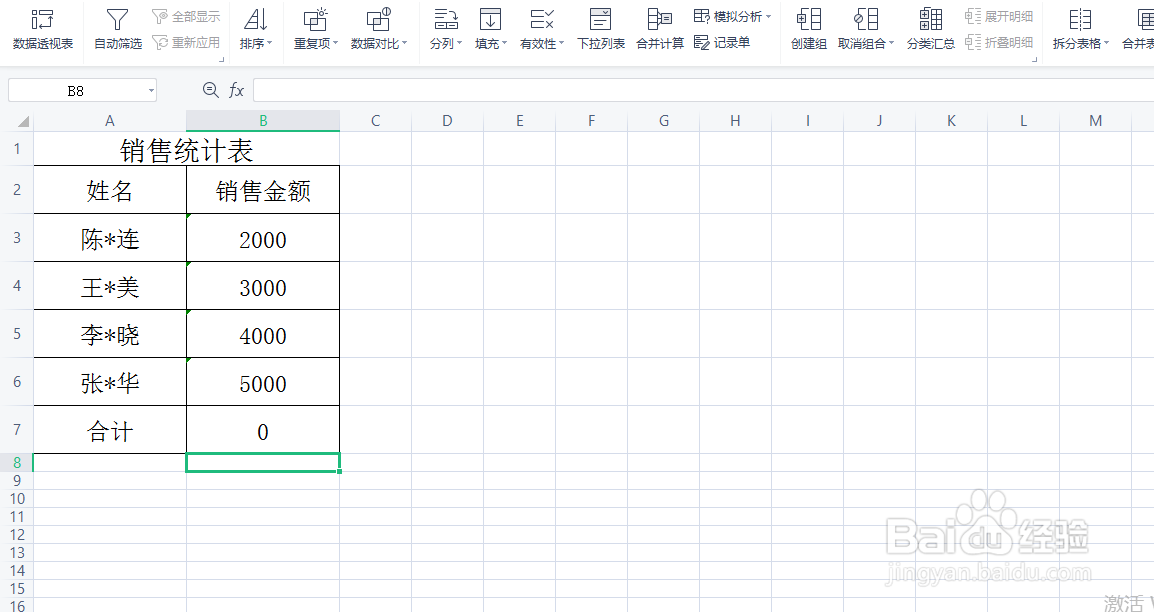Open the 记录单 record form
This screenshot has height=612, width=1154.
[722, 43]
